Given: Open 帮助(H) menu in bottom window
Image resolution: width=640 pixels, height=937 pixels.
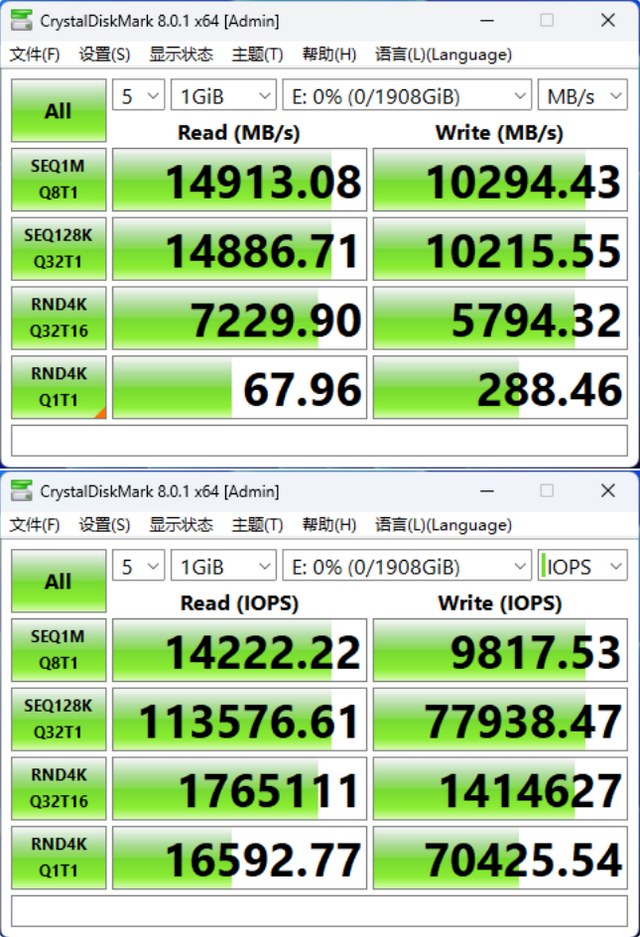Looking at the screenshot, I should coord(329,525).
